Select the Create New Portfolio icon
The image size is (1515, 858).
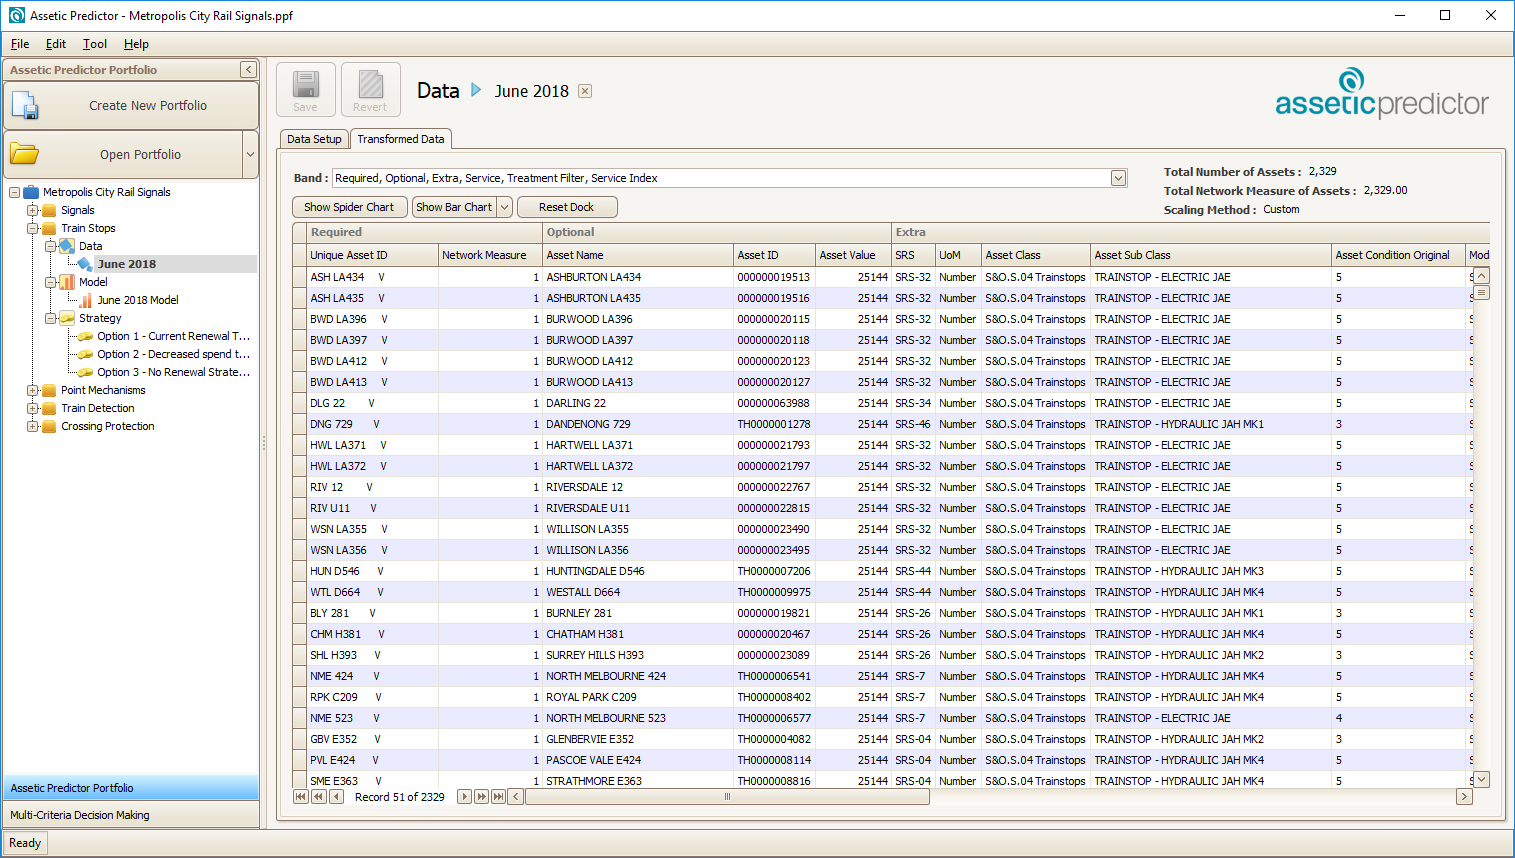click(24, 105)
